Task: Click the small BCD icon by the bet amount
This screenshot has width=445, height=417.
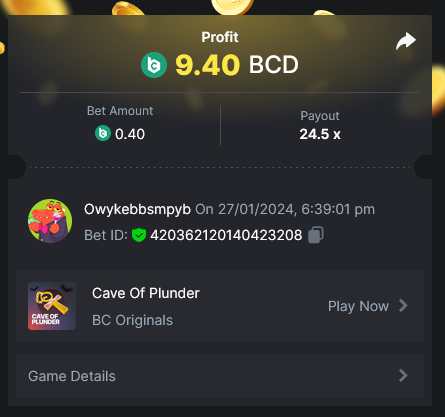Action: [x=103, y=133]
